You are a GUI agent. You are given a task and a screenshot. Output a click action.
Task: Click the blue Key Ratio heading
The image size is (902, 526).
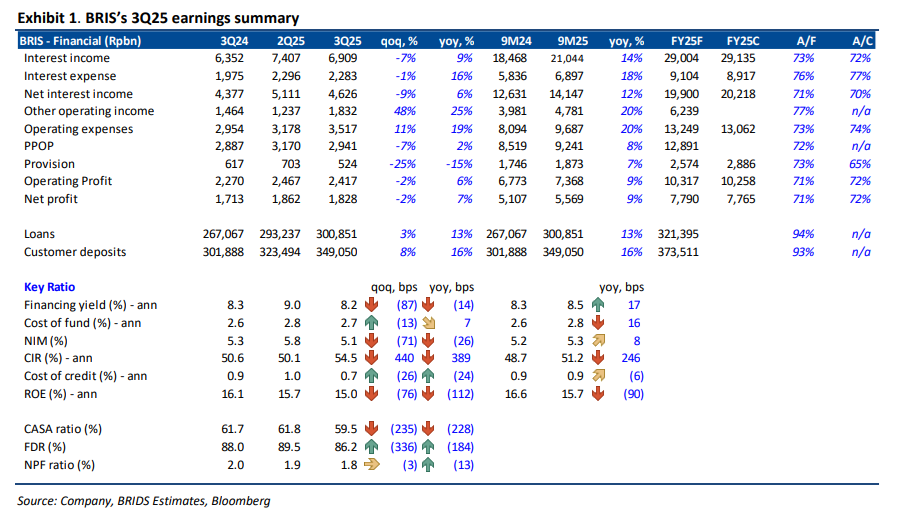(x=49, y=287)
